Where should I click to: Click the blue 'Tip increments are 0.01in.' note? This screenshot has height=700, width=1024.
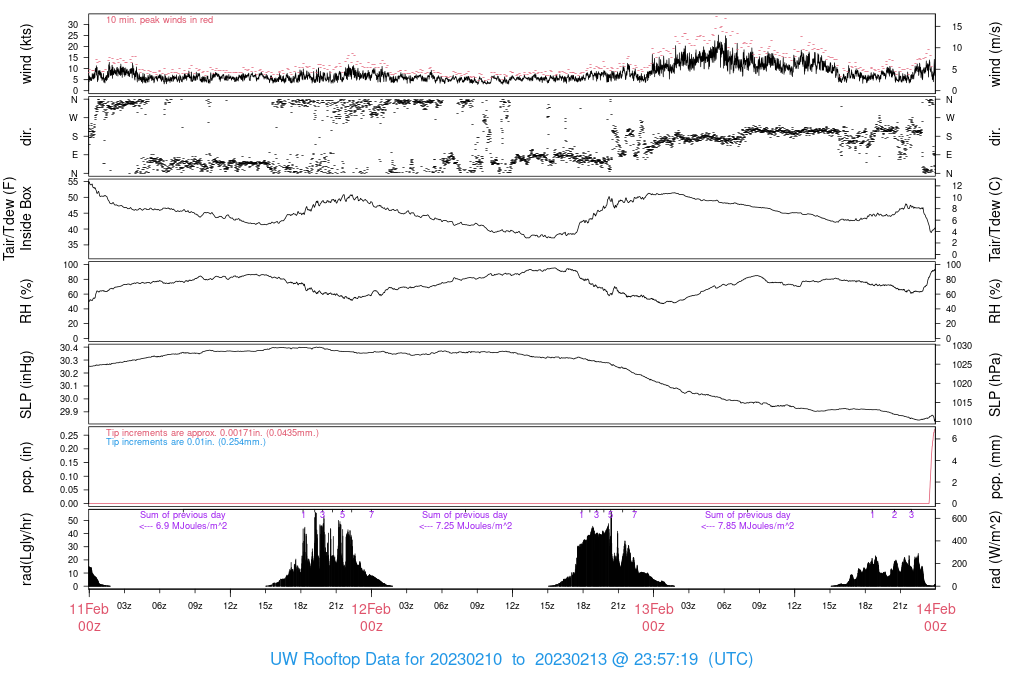pos(186,442)
